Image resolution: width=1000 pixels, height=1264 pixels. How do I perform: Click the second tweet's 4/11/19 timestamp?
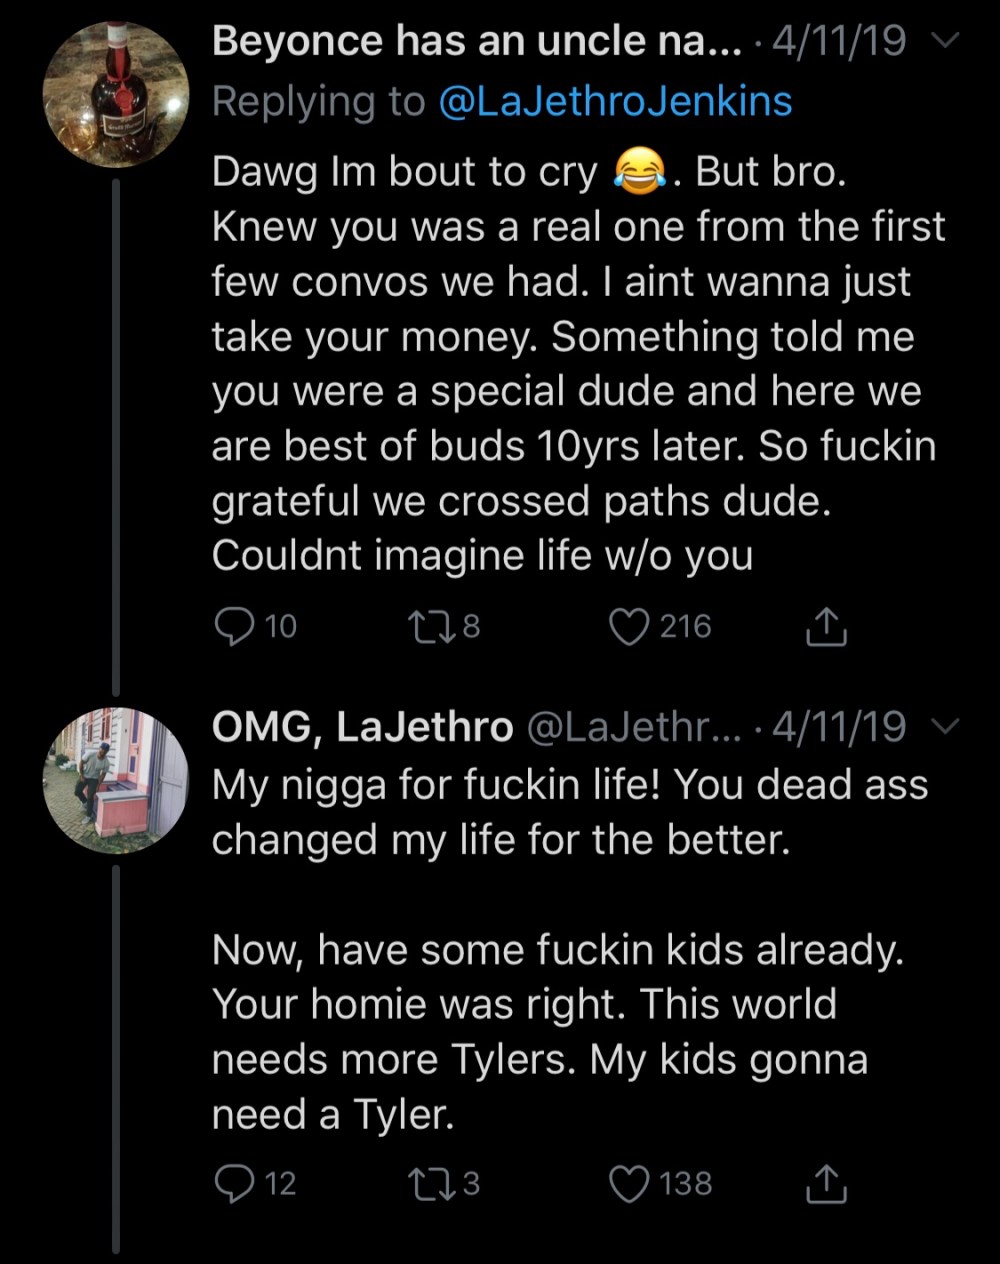pos(840,727)
